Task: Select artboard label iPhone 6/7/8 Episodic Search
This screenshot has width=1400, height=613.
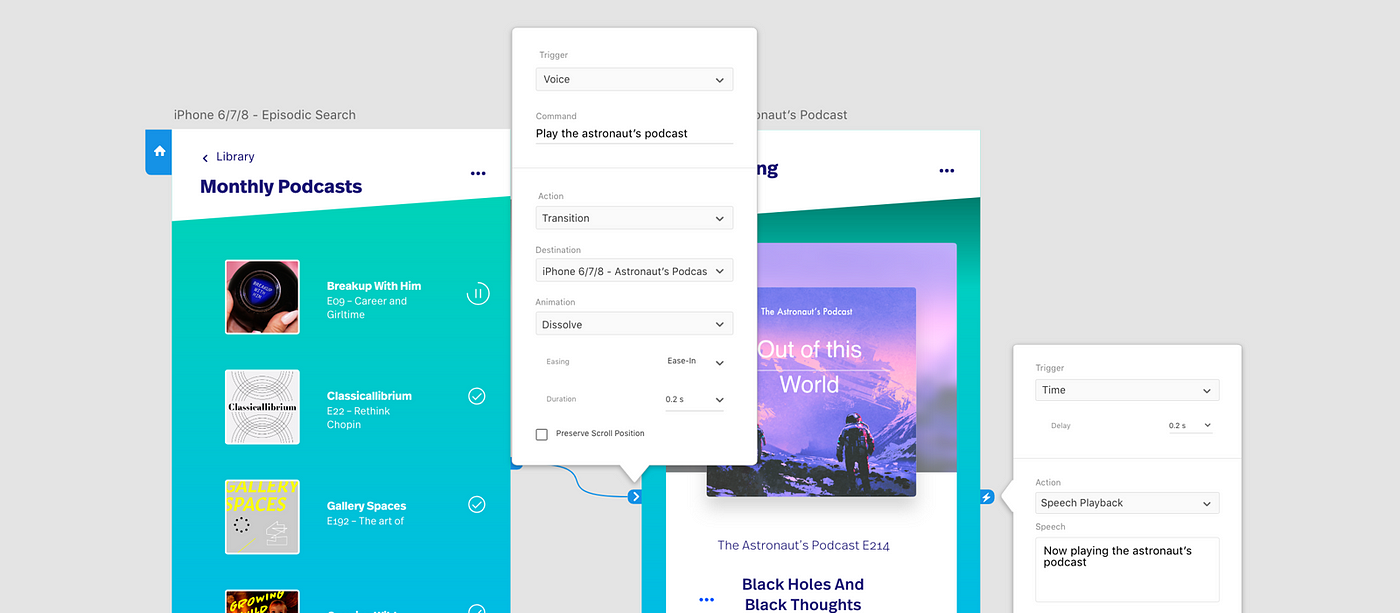Action: pyautogui.click(x=265, y=115)
